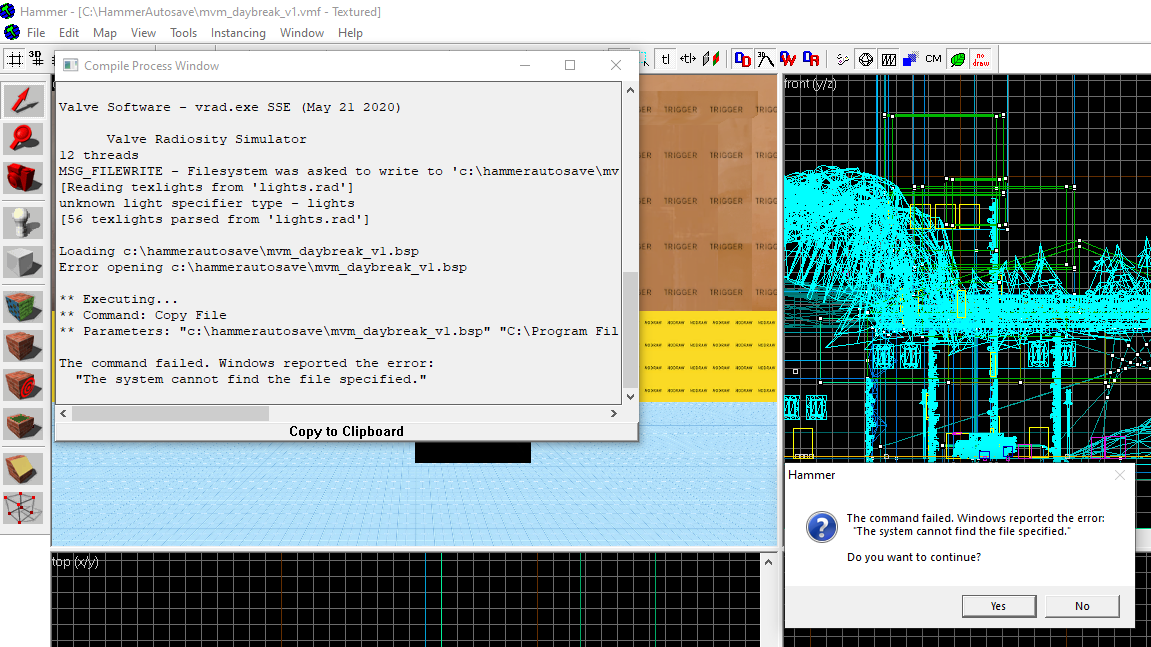Toggle the green leaf detail icon
The width and height of the screenshot is (1151, 647).
pos(957,59)
